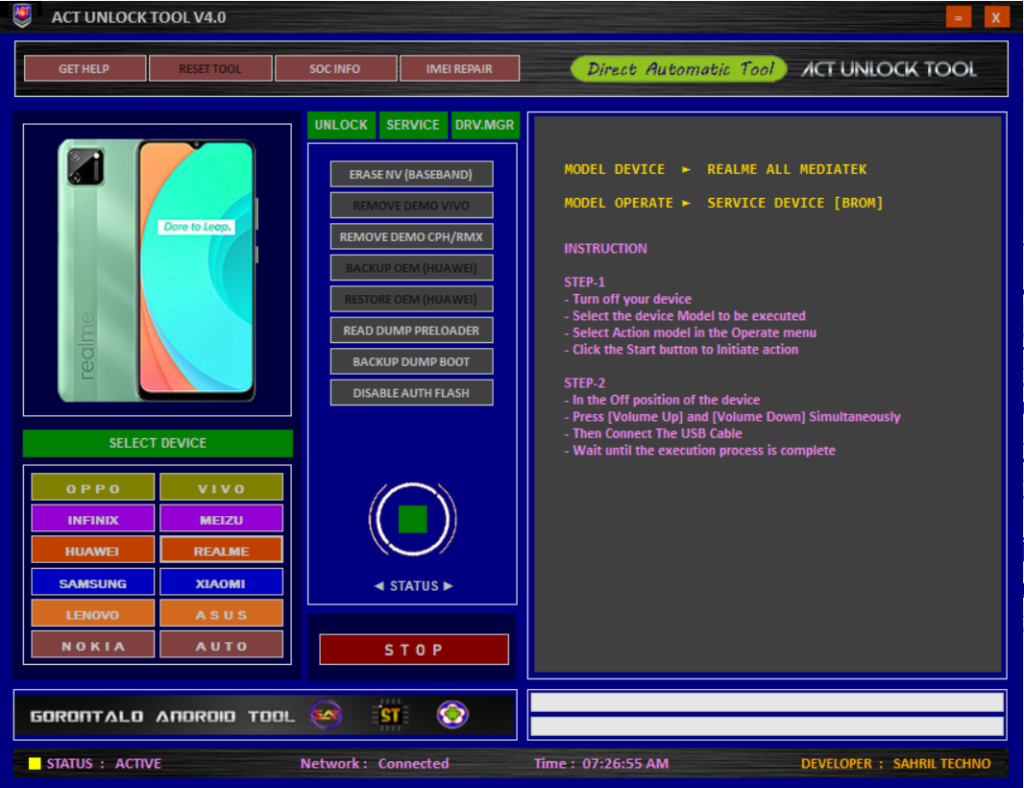
Task: Choose INFINIX brand
Action: click(93, 519)
